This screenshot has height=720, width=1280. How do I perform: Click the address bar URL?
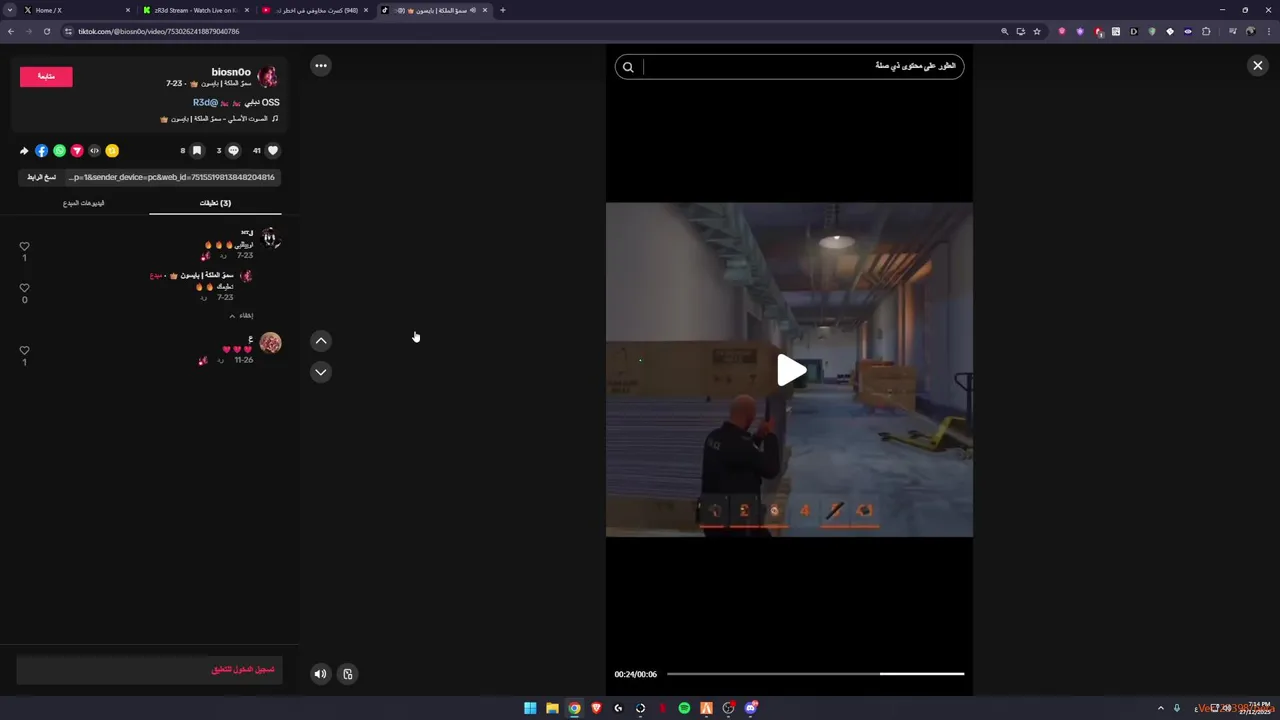[159, 31]
